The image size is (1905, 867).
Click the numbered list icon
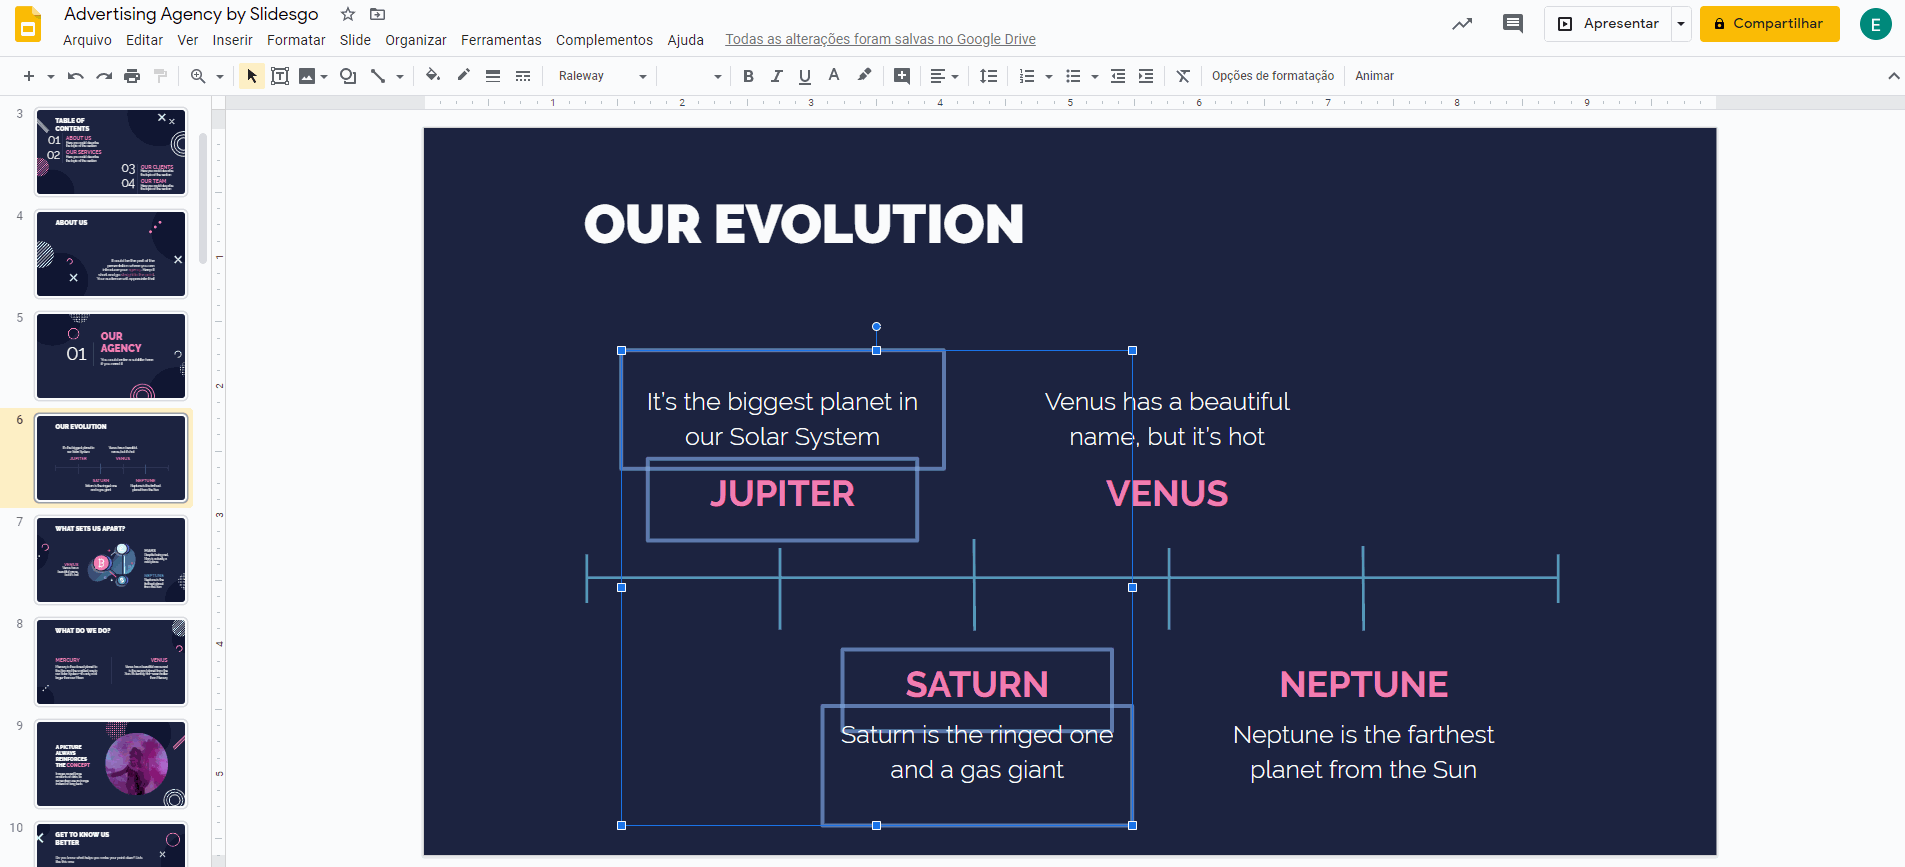1027,76
